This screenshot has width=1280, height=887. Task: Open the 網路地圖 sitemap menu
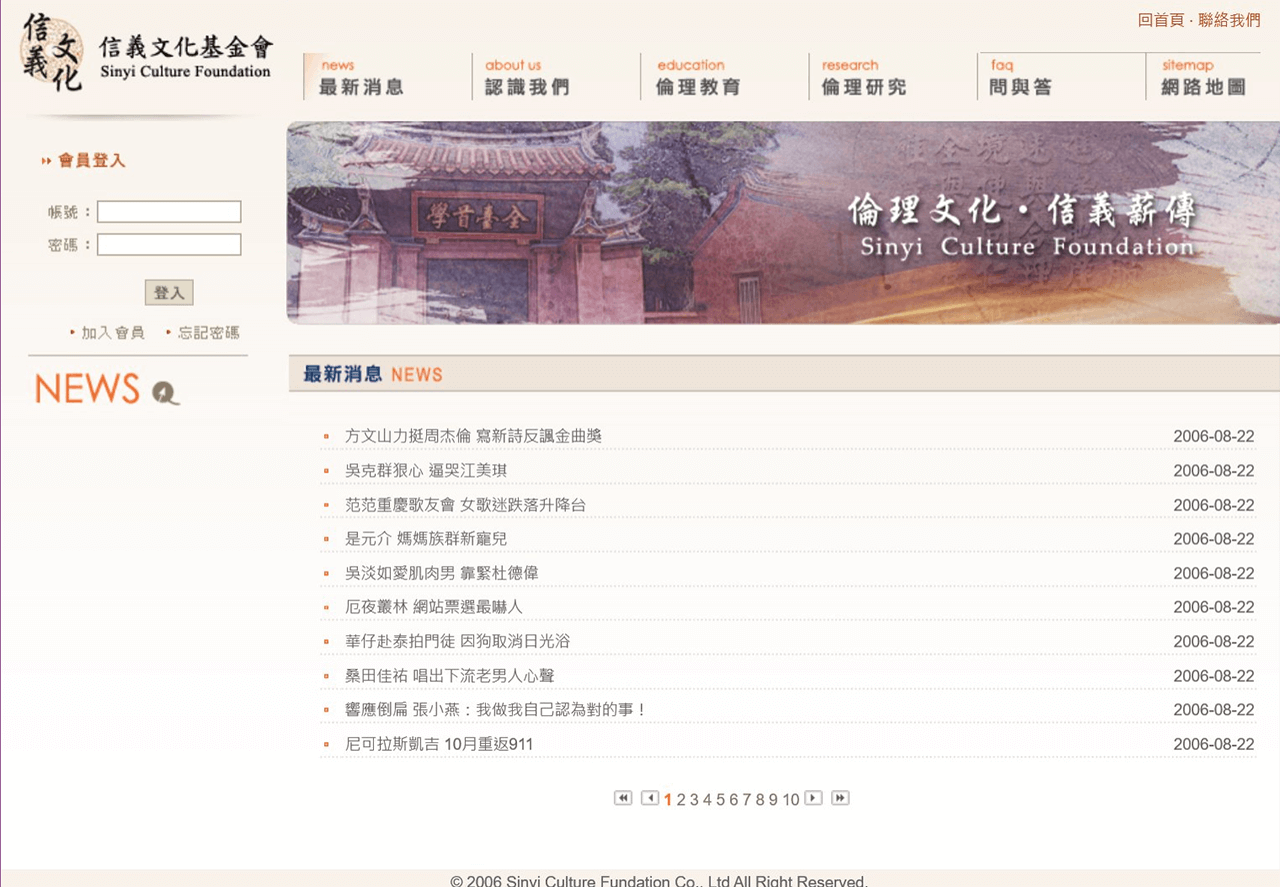click(1203, 77)
